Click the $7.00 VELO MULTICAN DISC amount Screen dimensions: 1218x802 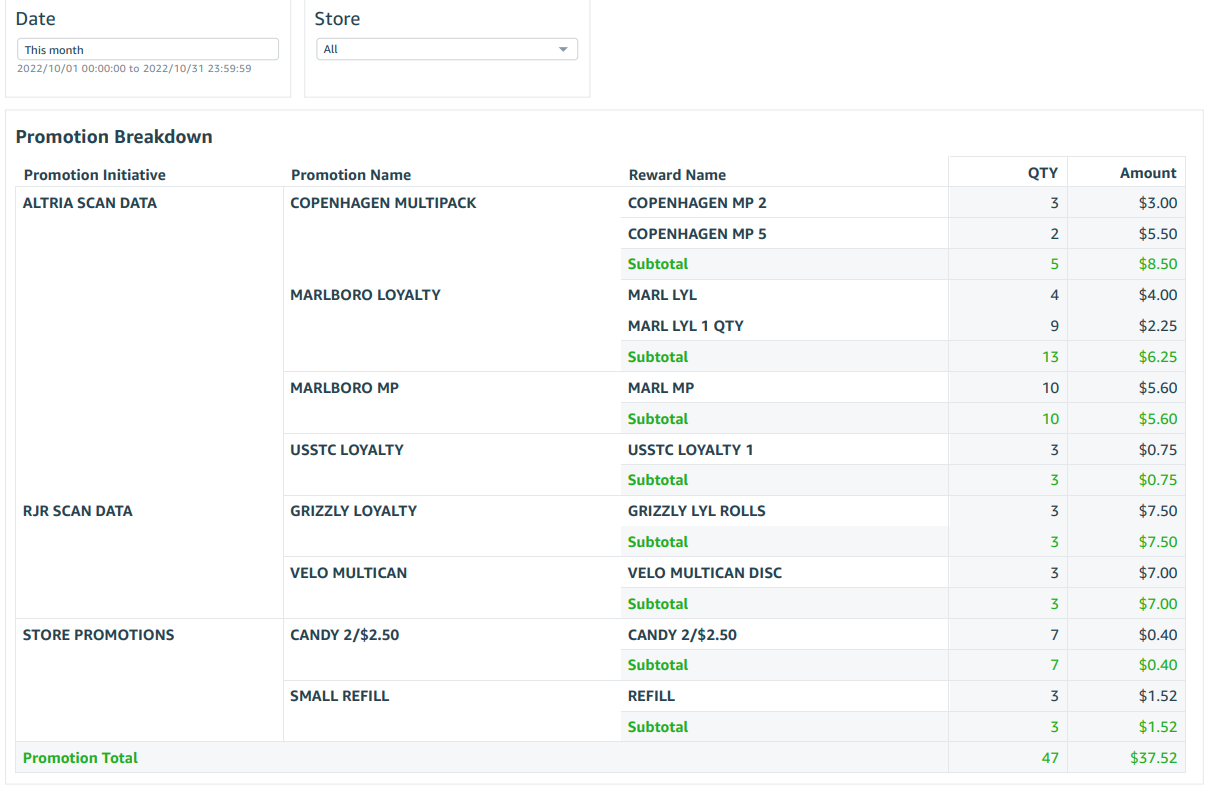(1158, 573)
